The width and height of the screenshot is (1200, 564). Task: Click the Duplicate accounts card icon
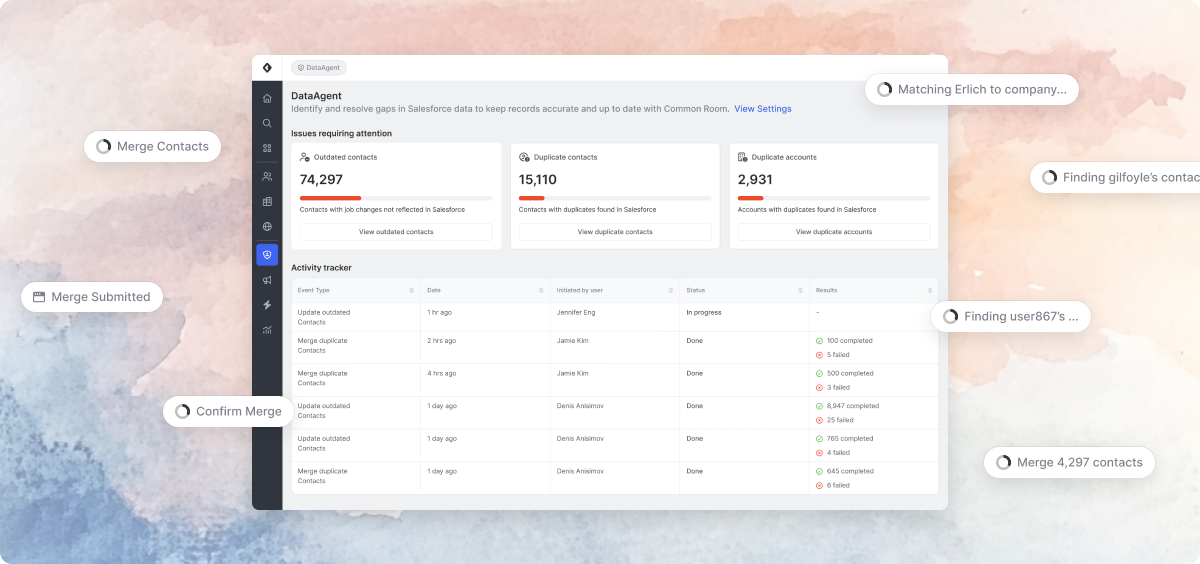click(743, 157)
